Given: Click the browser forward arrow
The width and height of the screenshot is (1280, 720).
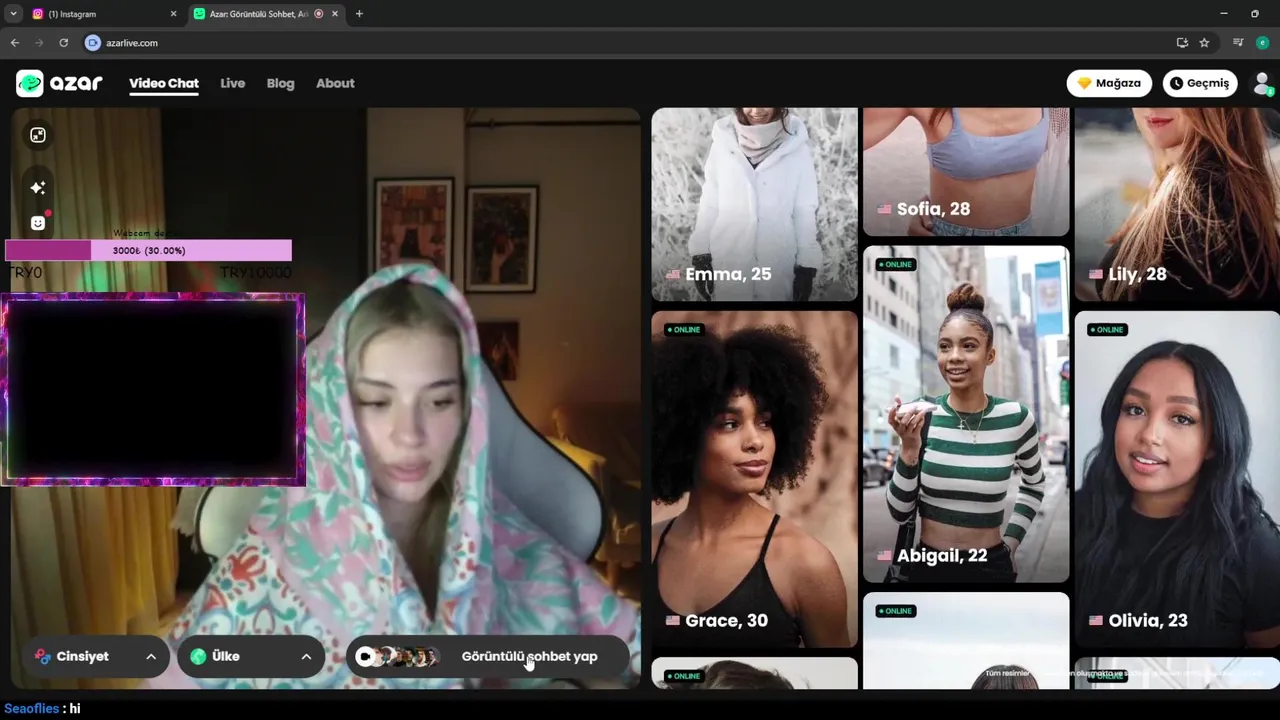Looking at the screenshot, I should pos(39,43).
